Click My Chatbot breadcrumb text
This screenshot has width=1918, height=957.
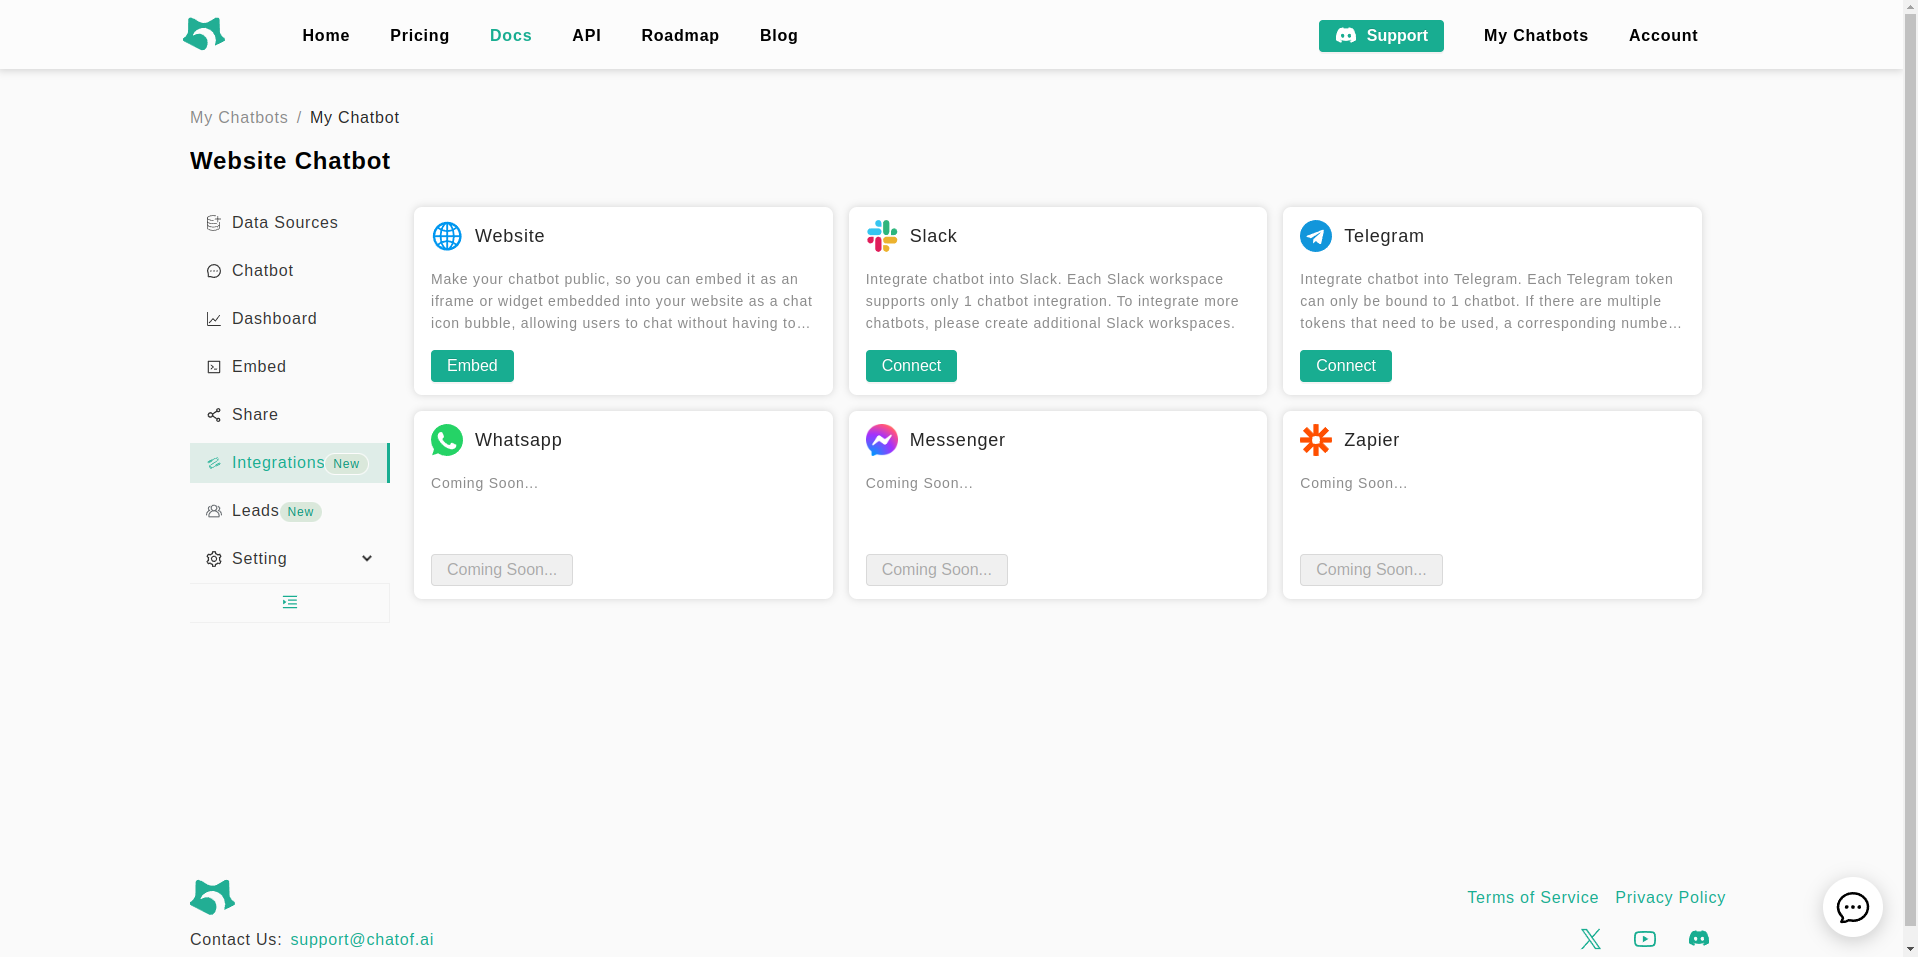pos(354,118)
